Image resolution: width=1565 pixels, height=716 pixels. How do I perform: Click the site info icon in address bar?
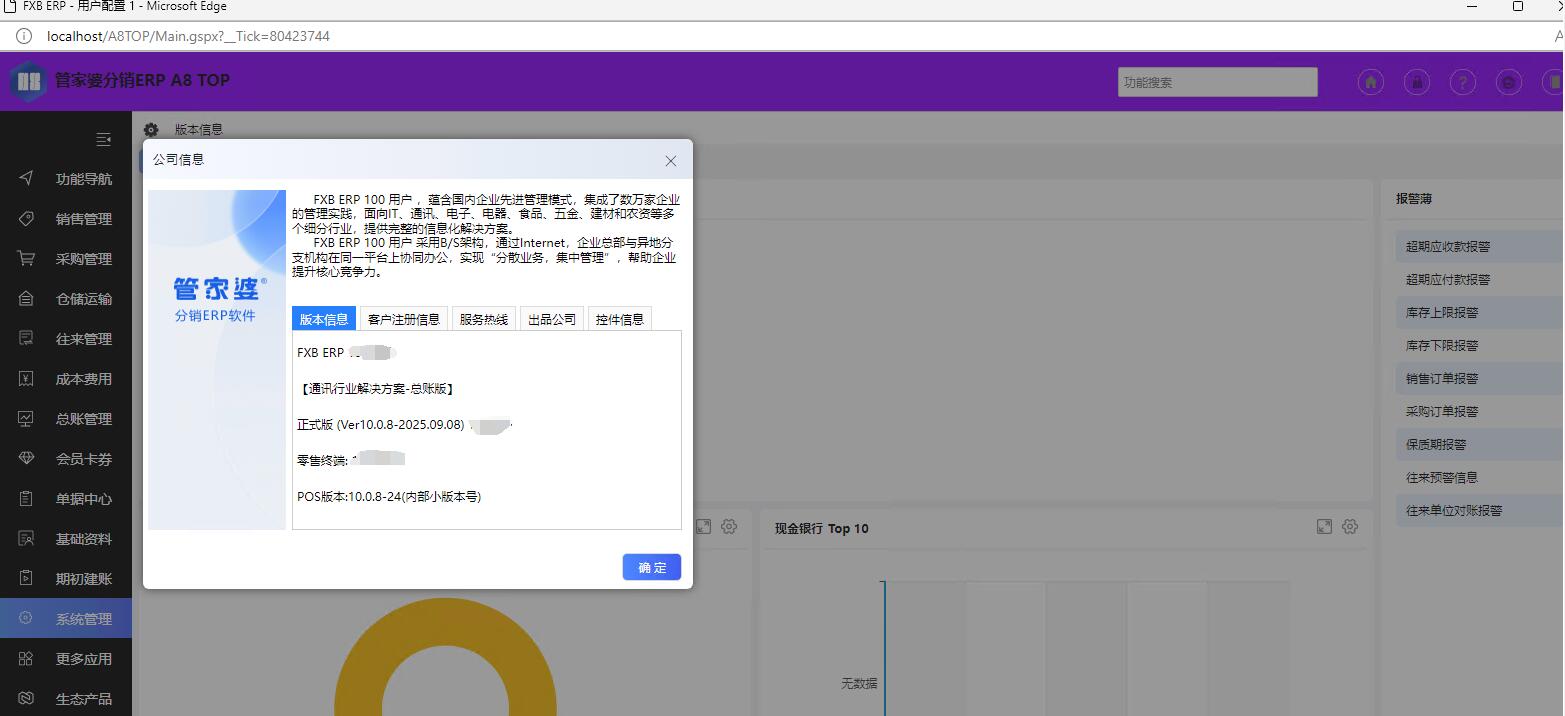(24, 36)
